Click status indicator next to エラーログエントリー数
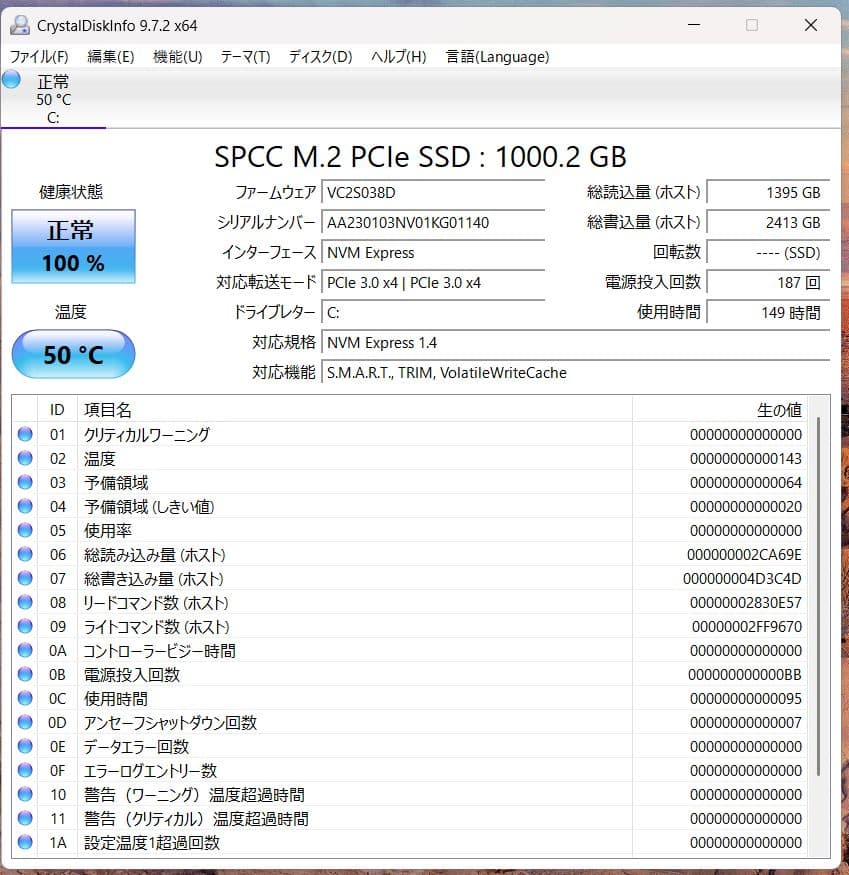Viewport: 849px width, 875px height. click(25, 770)
